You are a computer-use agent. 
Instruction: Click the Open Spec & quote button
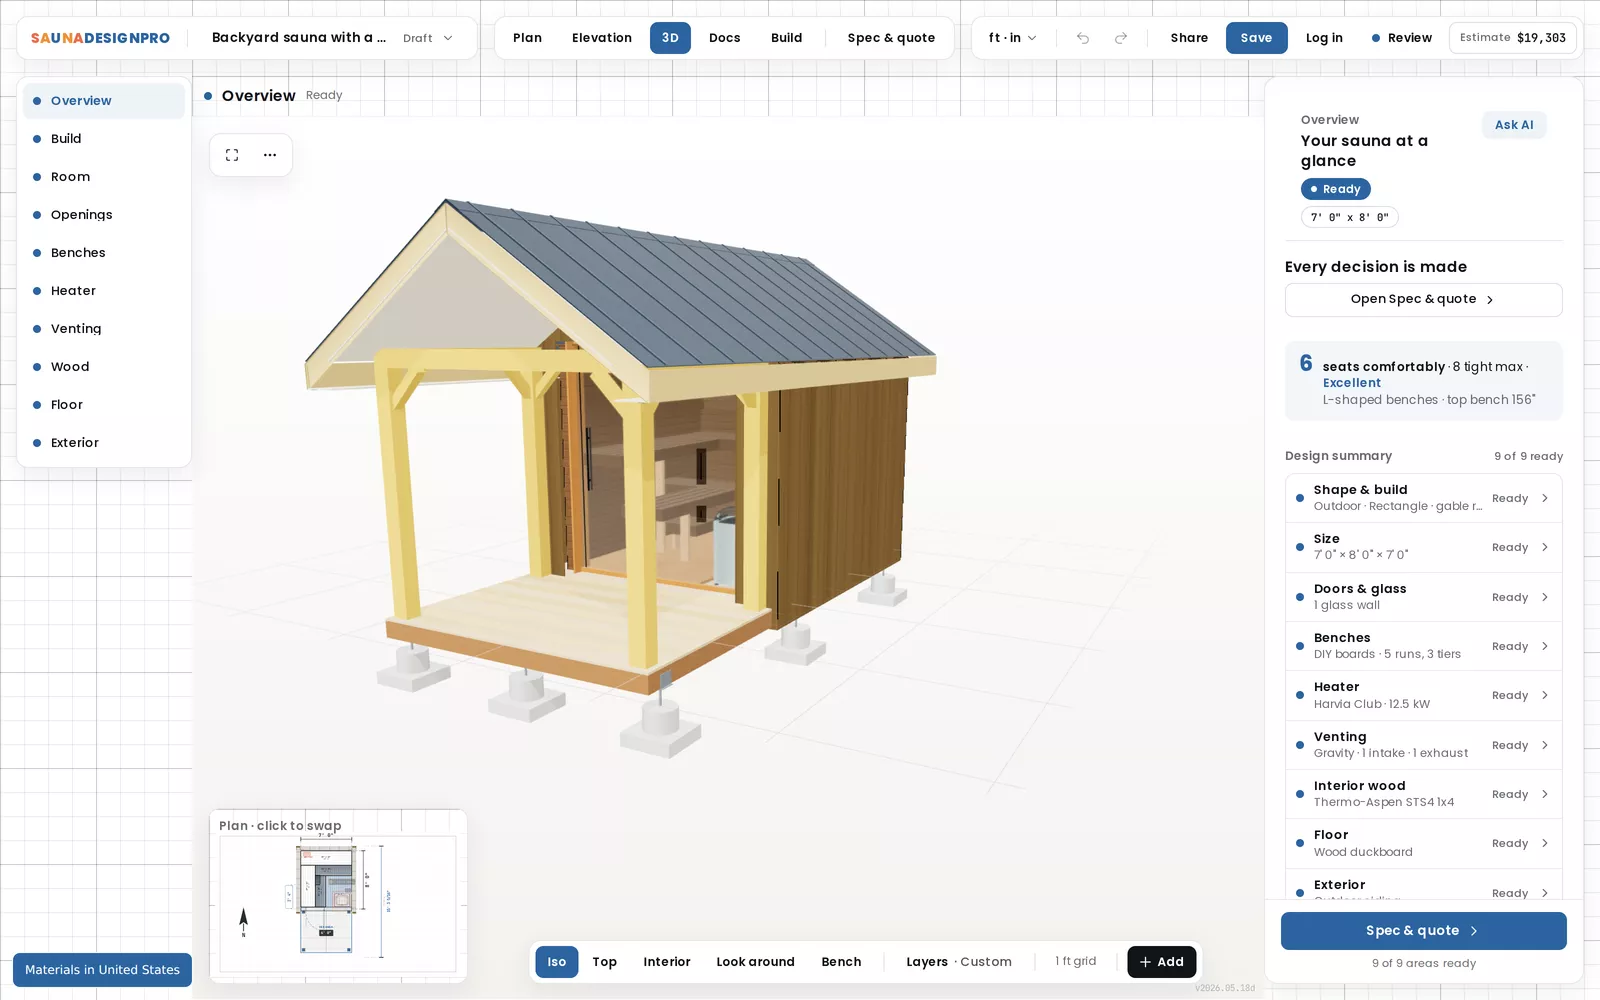click(1423, 300)
